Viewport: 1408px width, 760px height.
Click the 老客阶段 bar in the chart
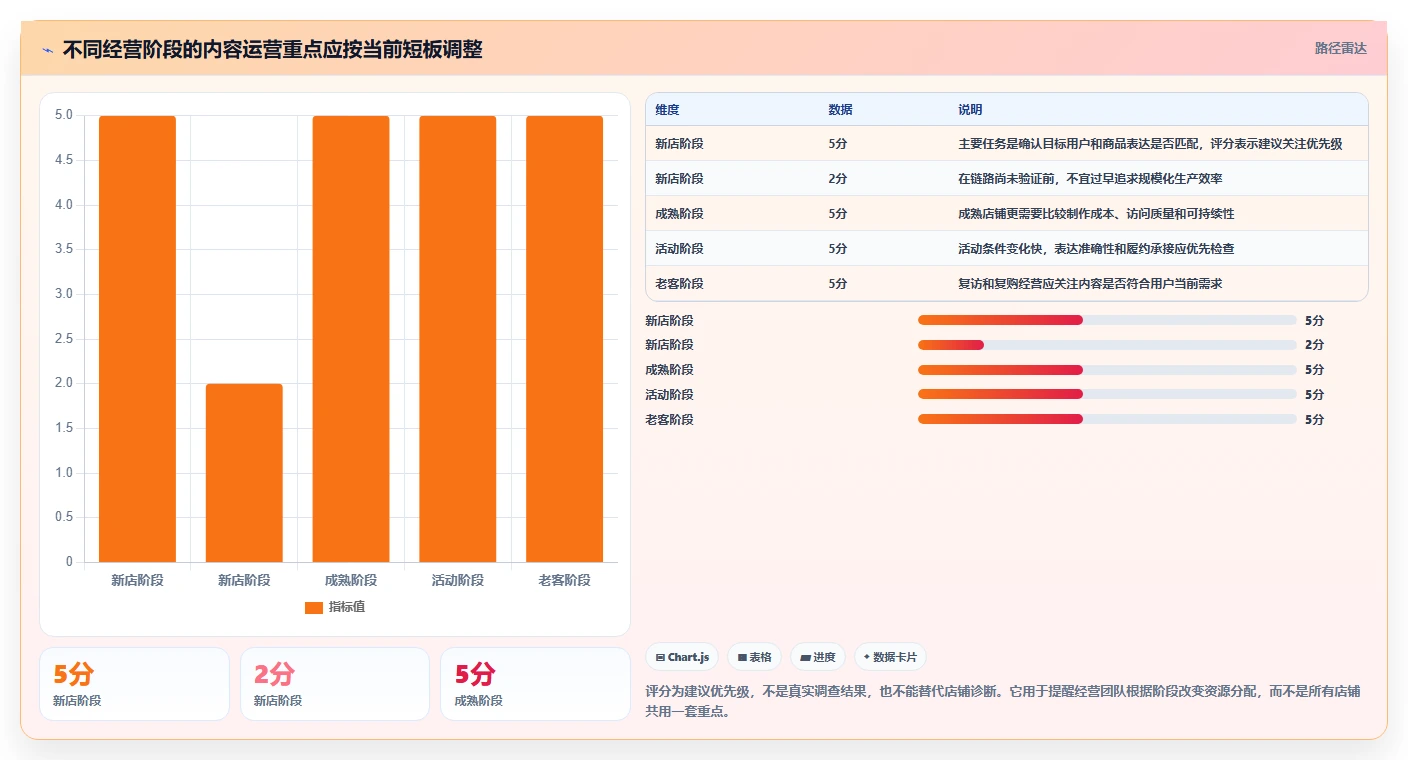tap(564, 339)
